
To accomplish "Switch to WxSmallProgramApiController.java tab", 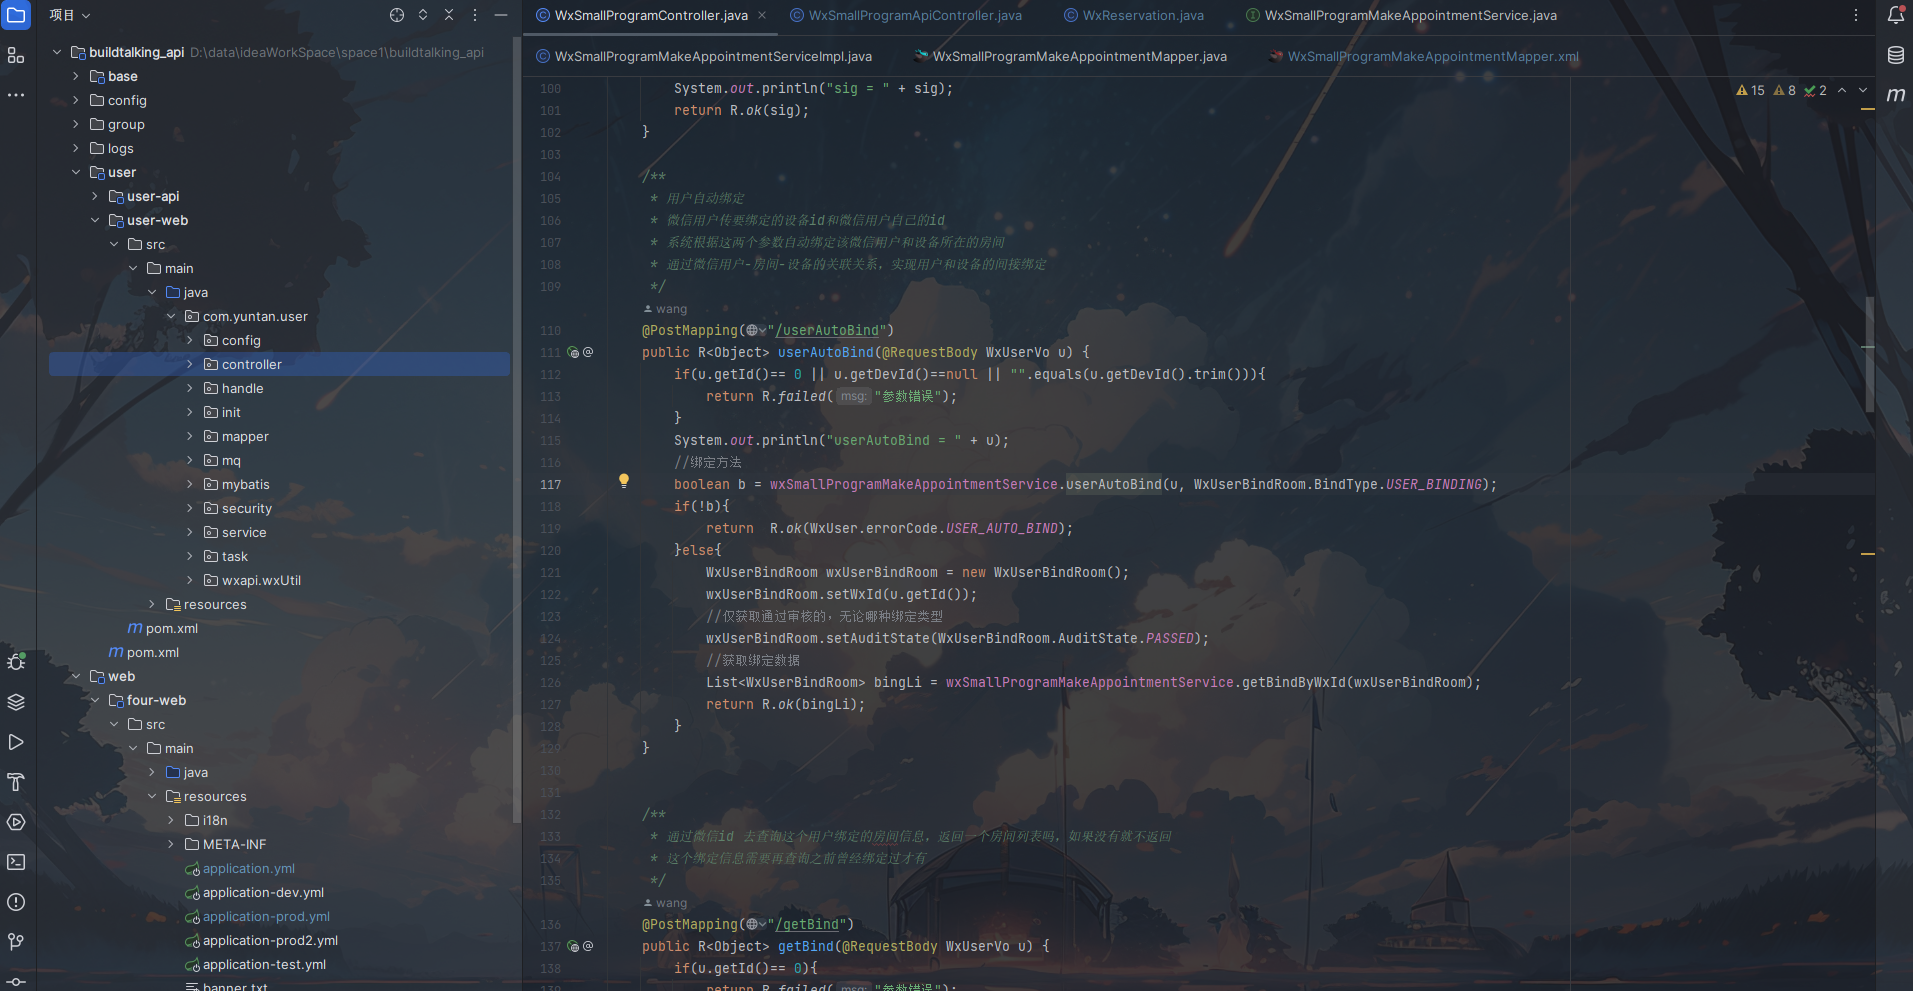I will point(906,15).
